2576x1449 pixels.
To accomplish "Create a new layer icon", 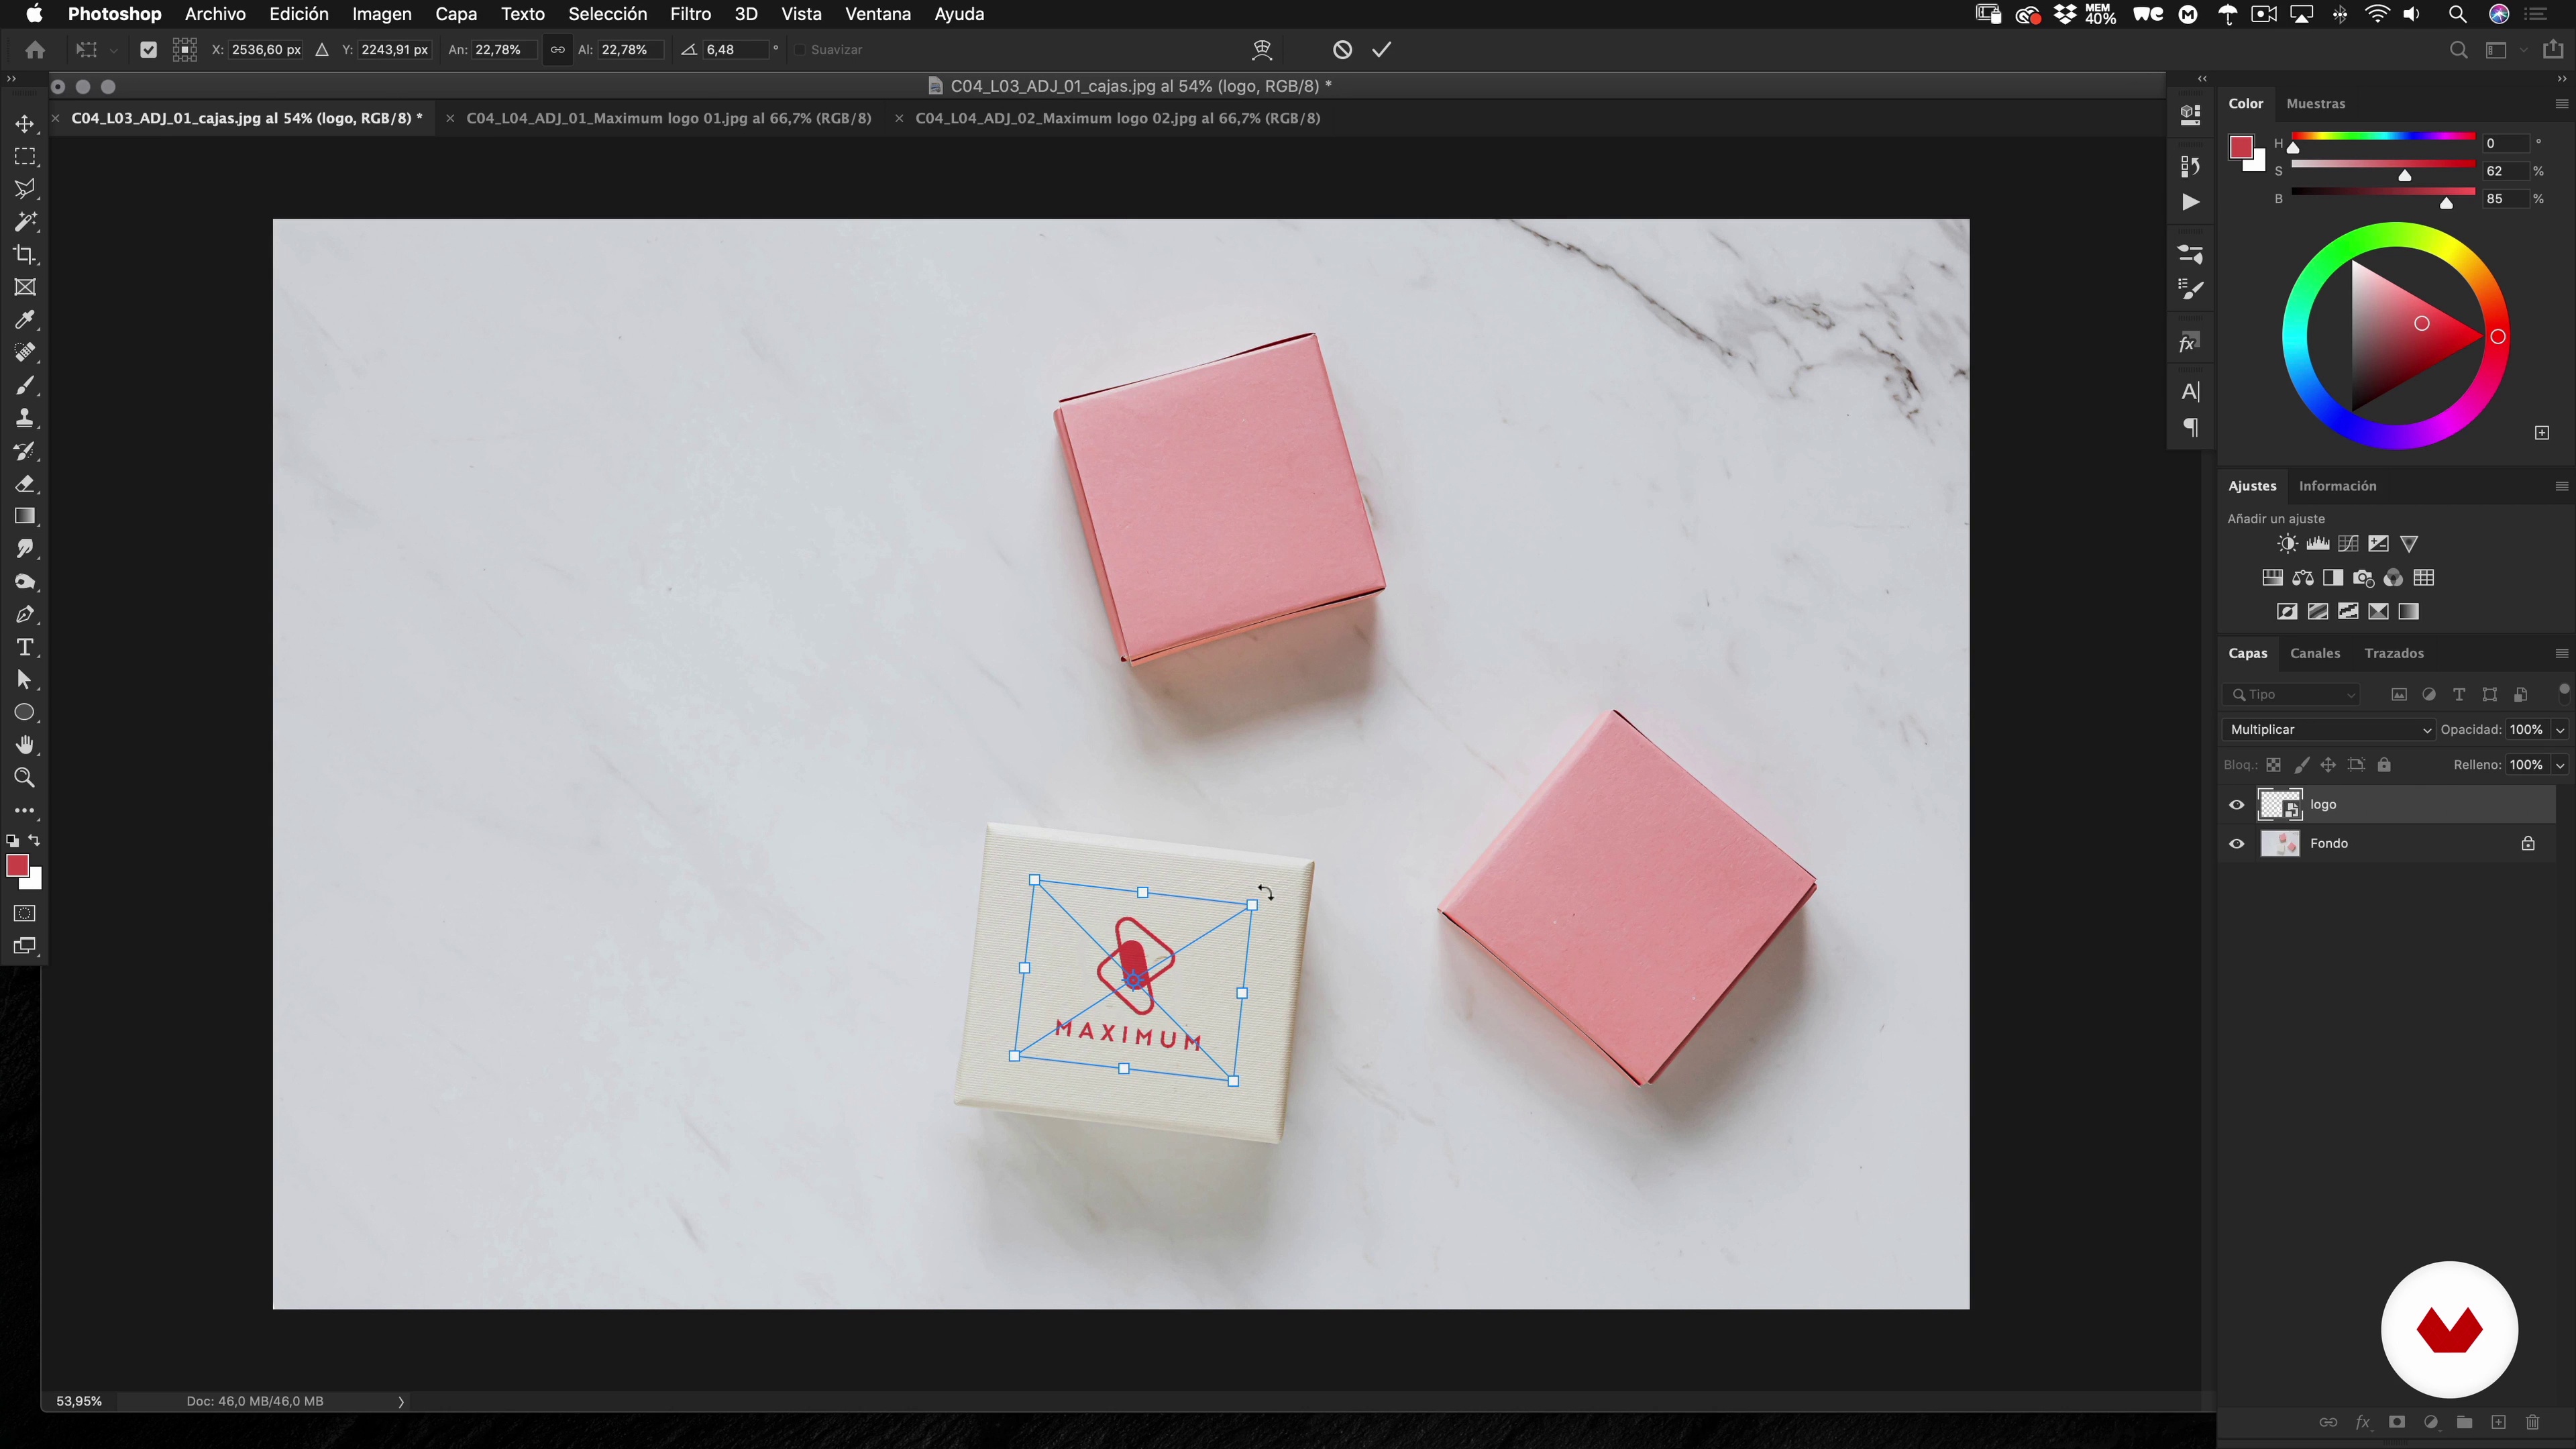I will click(2498, 1422).
